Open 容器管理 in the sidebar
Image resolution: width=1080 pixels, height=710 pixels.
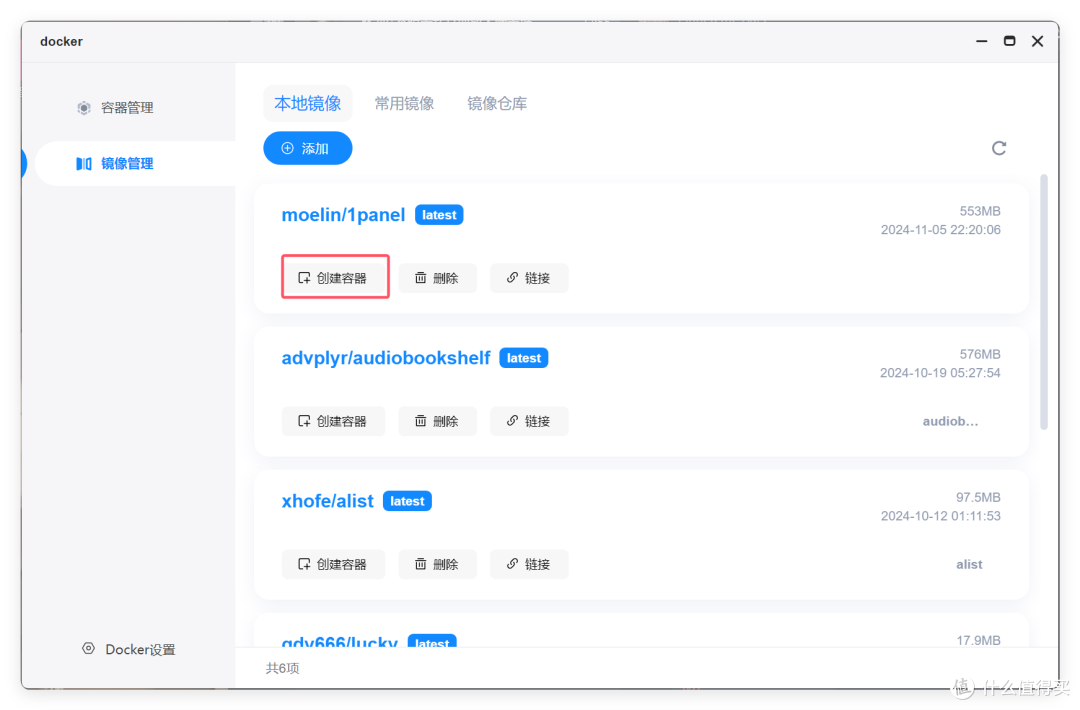click(115, 108)
